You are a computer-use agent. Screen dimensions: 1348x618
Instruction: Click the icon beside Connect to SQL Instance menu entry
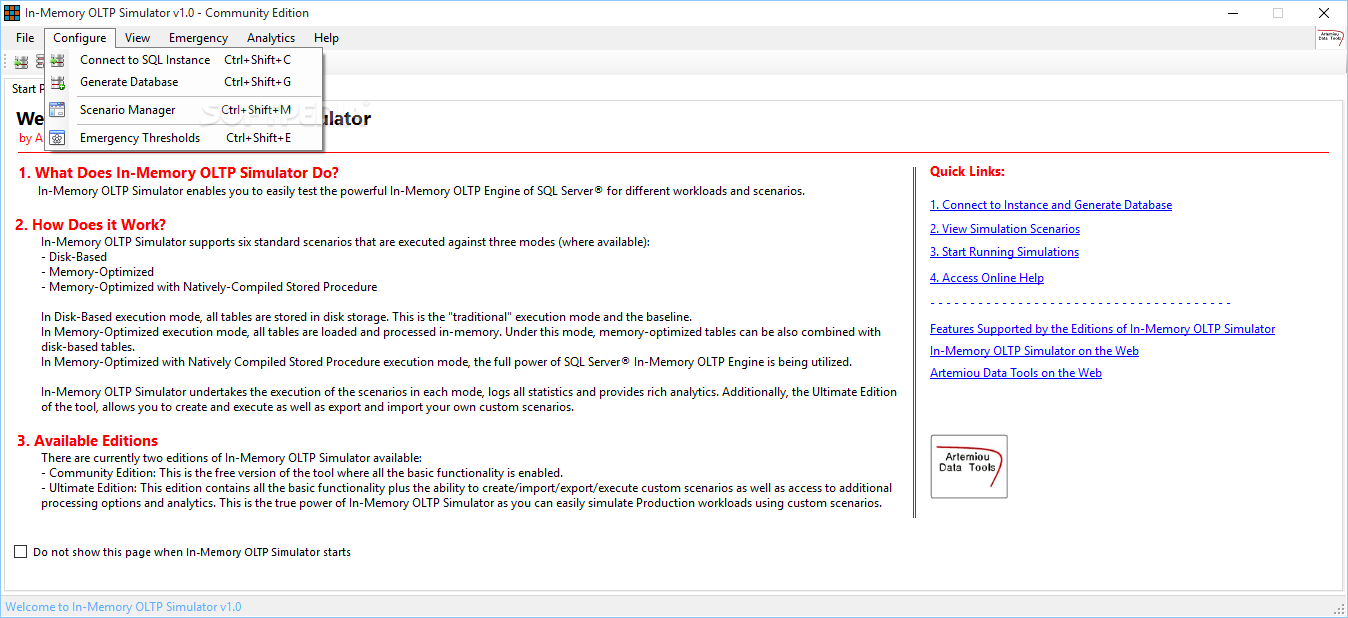(x=58, y=60)
